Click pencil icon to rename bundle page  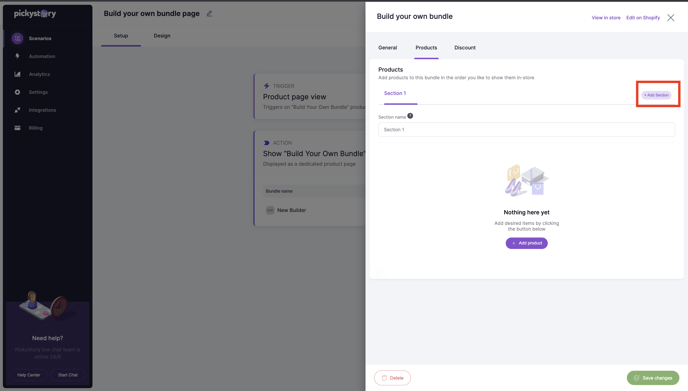click(210, 14)
